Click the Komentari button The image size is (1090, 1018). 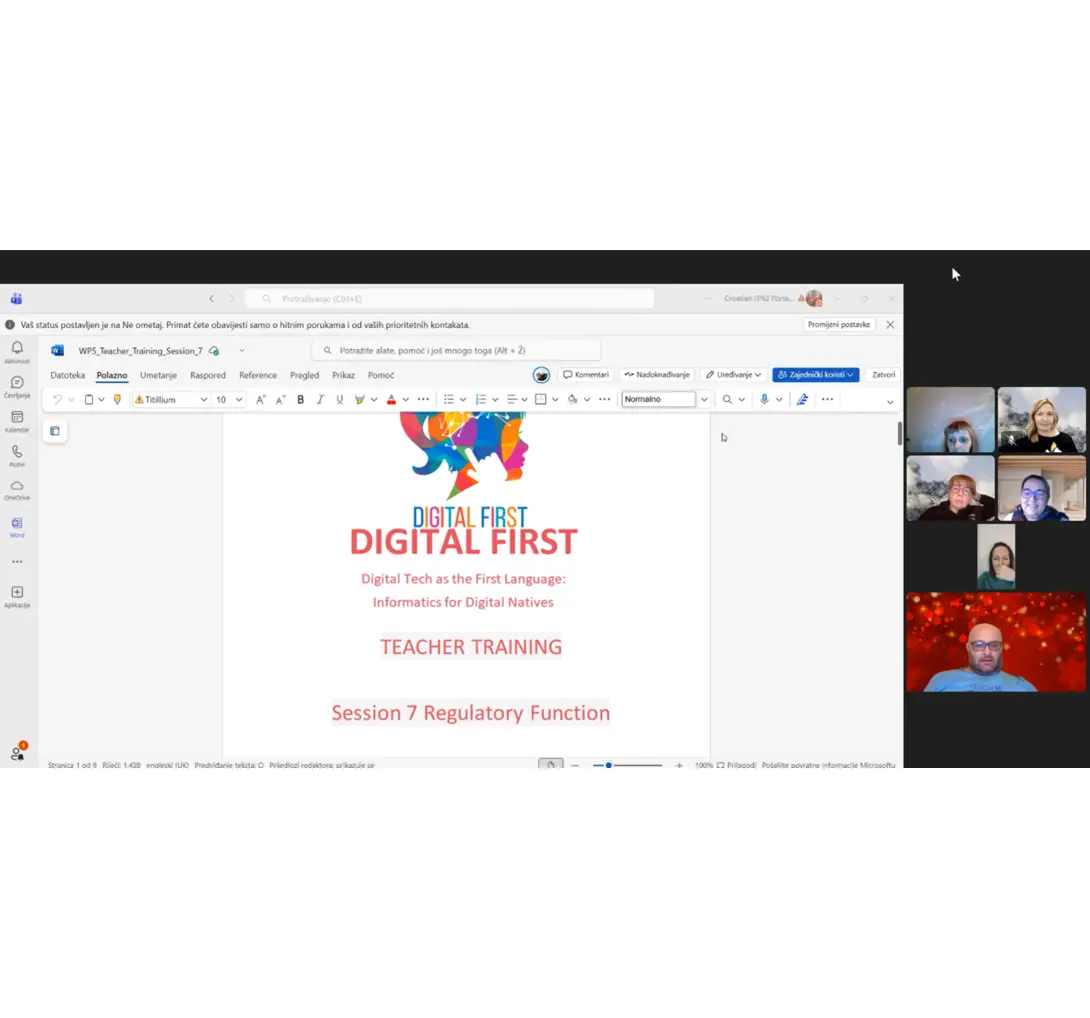(586, 375)
